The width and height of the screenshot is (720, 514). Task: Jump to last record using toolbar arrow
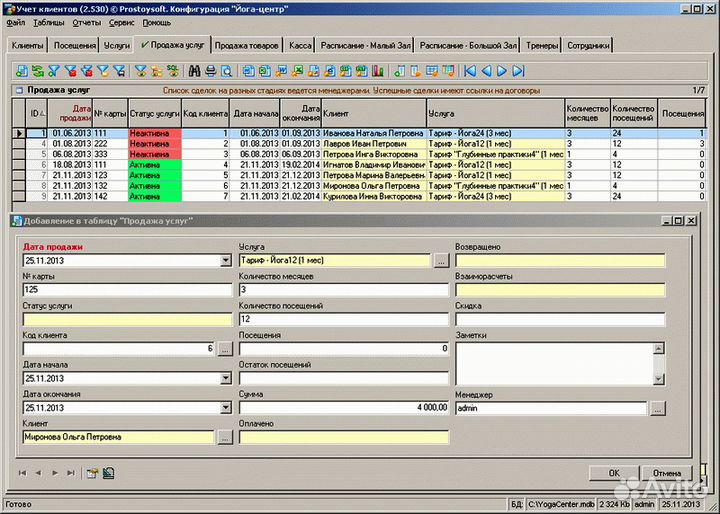[x=518, y=71]
